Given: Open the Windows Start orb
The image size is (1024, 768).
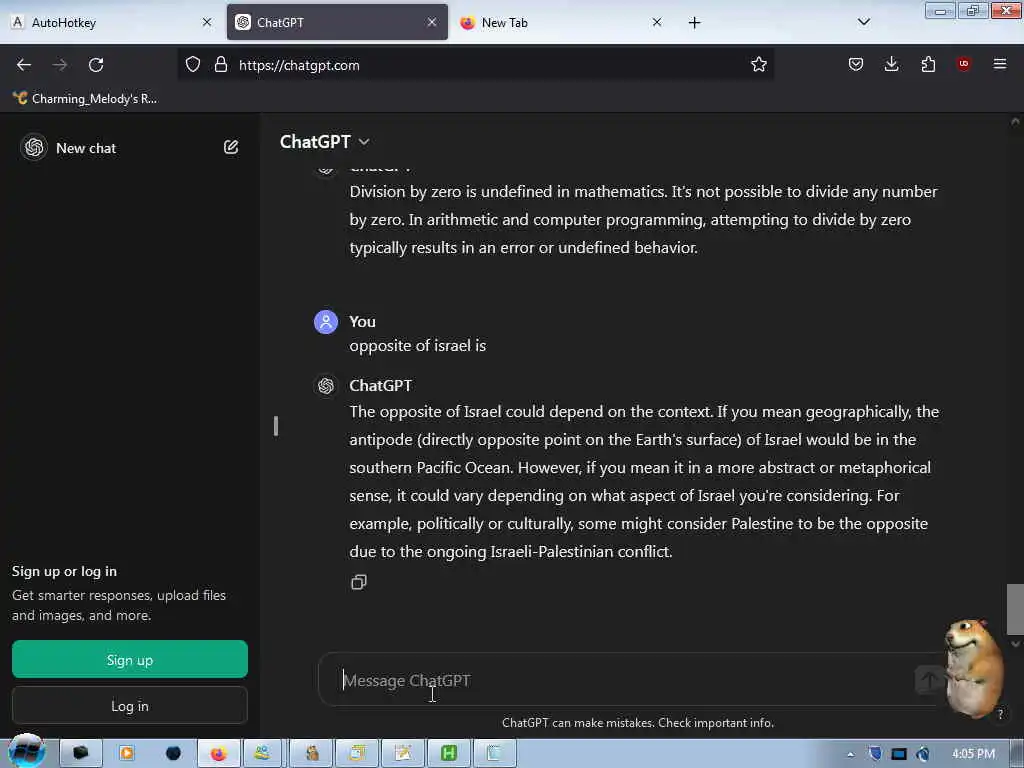Looking at the screenshot, I should [x=26, y=752].
